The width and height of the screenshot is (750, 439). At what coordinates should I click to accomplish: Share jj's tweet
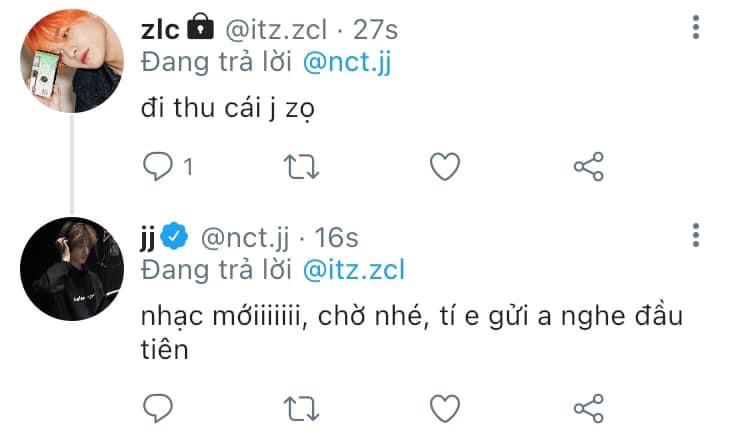coord(589,407)
